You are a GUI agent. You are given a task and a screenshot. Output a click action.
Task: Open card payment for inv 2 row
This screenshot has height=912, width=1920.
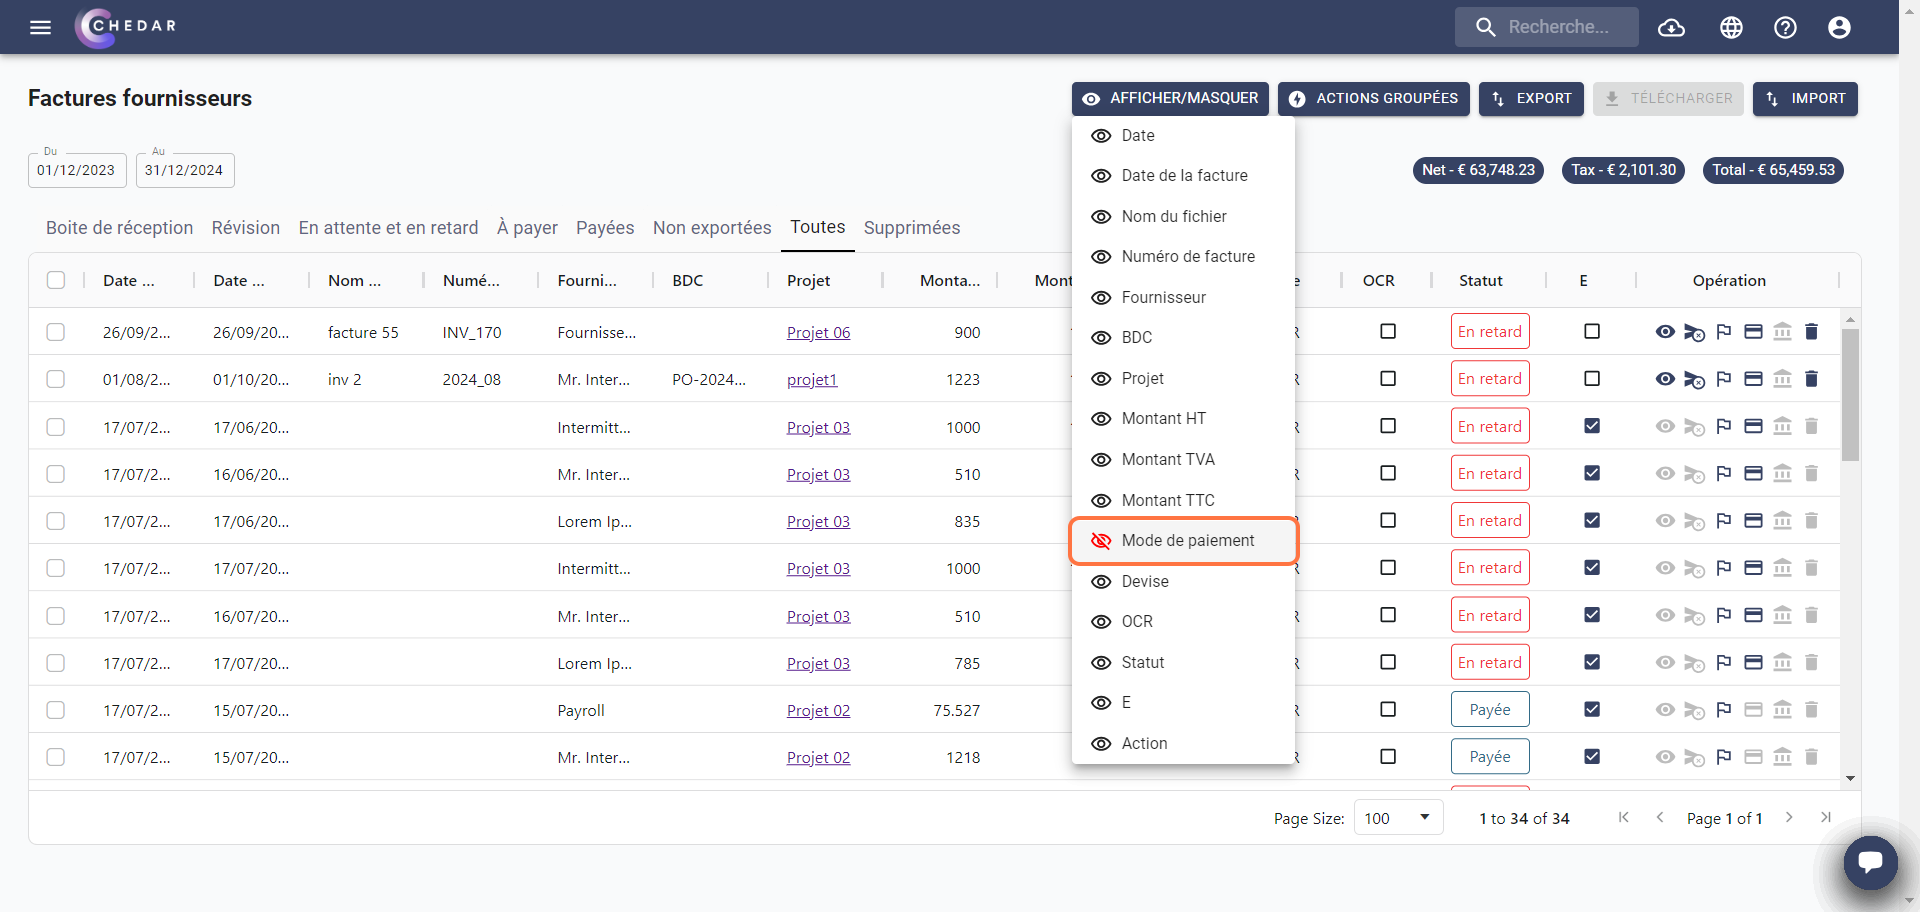(1753, 379)
